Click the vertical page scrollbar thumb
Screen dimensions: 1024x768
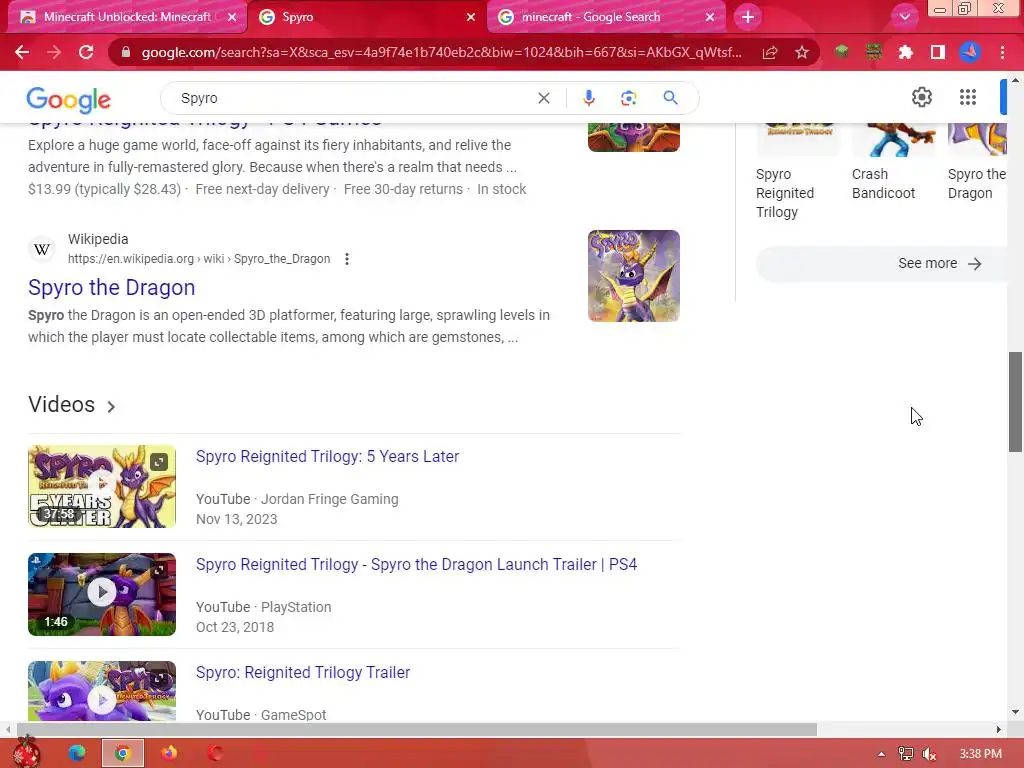tap(1015, 402)
